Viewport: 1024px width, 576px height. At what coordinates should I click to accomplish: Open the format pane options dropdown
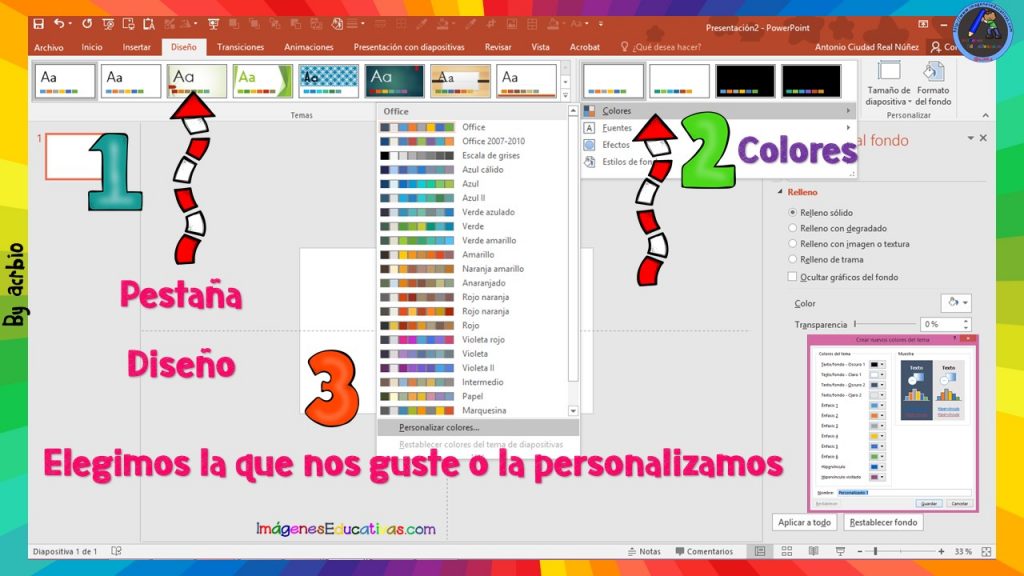click(x=970, y=138)
